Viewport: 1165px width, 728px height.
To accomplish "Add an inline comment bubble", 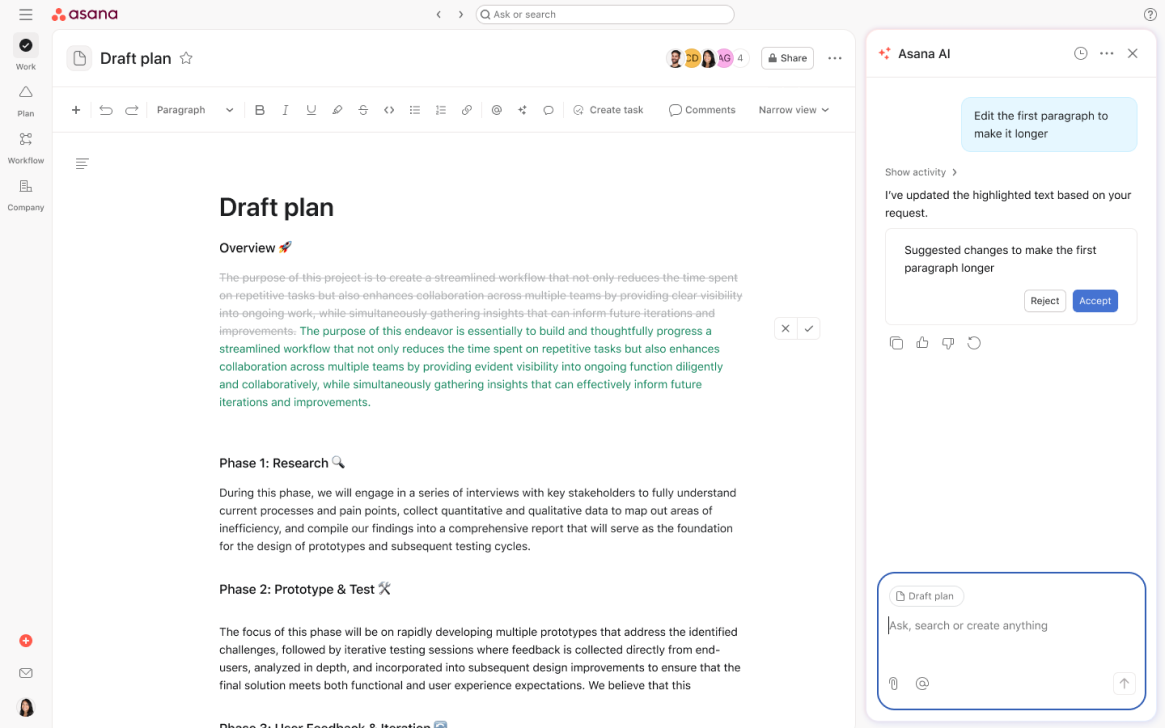I will (548, 110).
